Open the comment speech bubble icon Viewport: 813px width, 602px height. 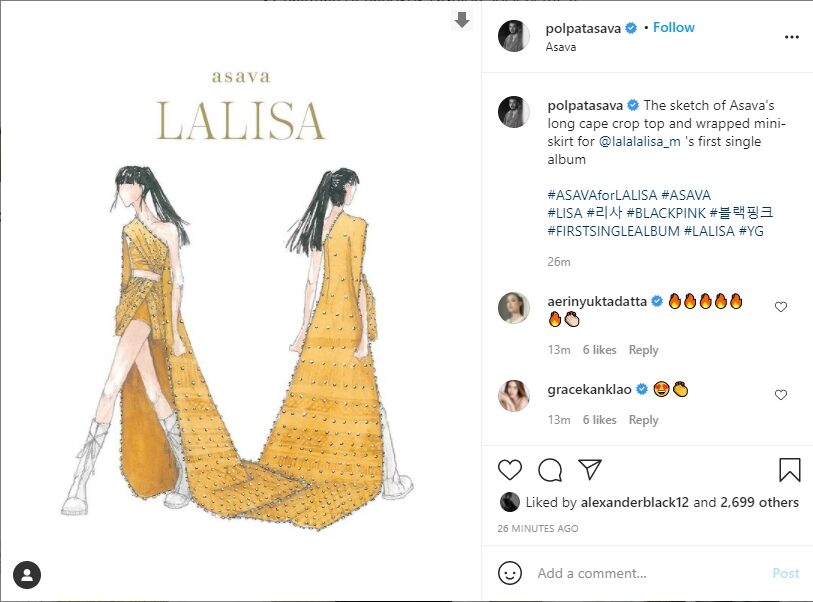[x=550, y=470]
